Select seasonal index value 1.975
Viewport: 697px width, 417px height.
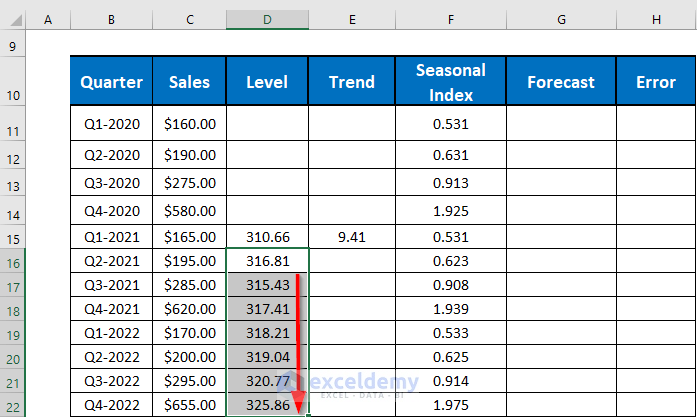click(x=451, y=405)
